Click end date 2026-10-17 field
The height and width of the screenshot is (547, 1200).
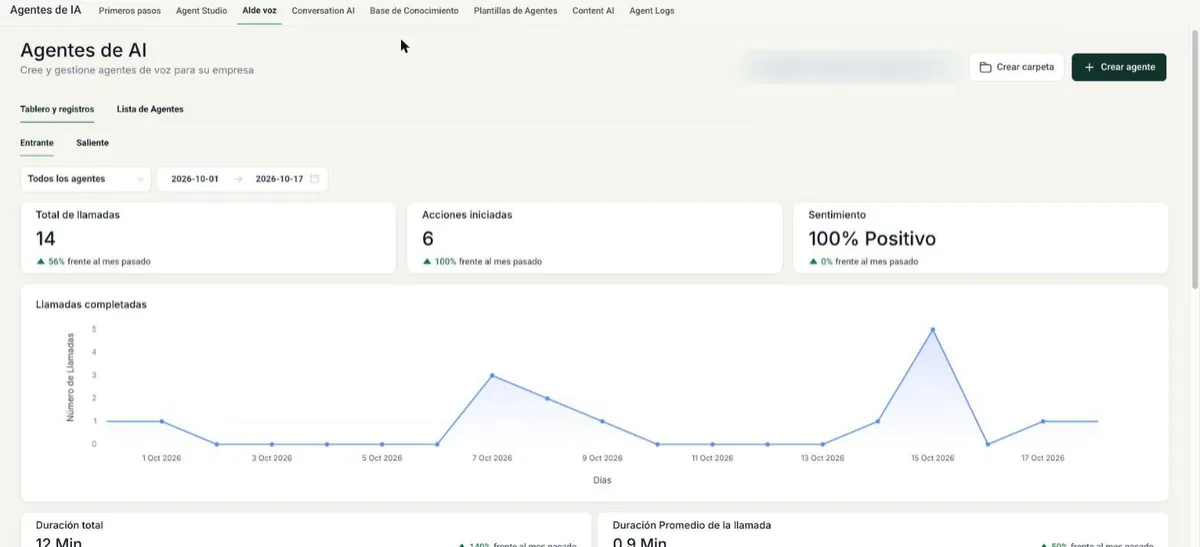279,179
